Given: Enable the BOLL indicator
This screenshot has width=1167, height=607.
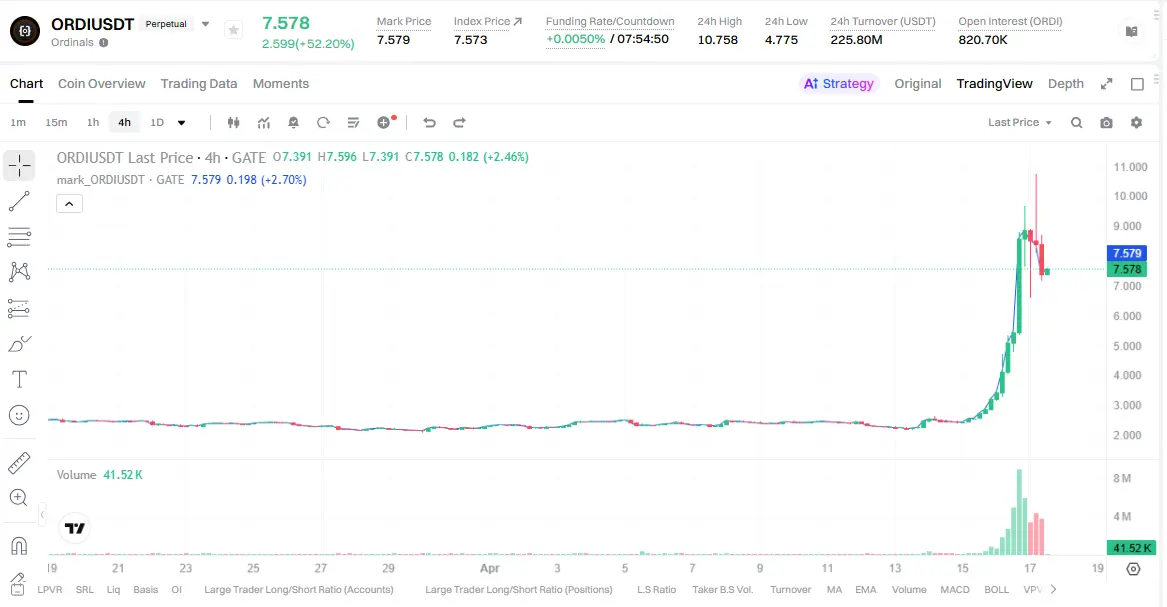Looking at the screenshot, I should (997, 589).
